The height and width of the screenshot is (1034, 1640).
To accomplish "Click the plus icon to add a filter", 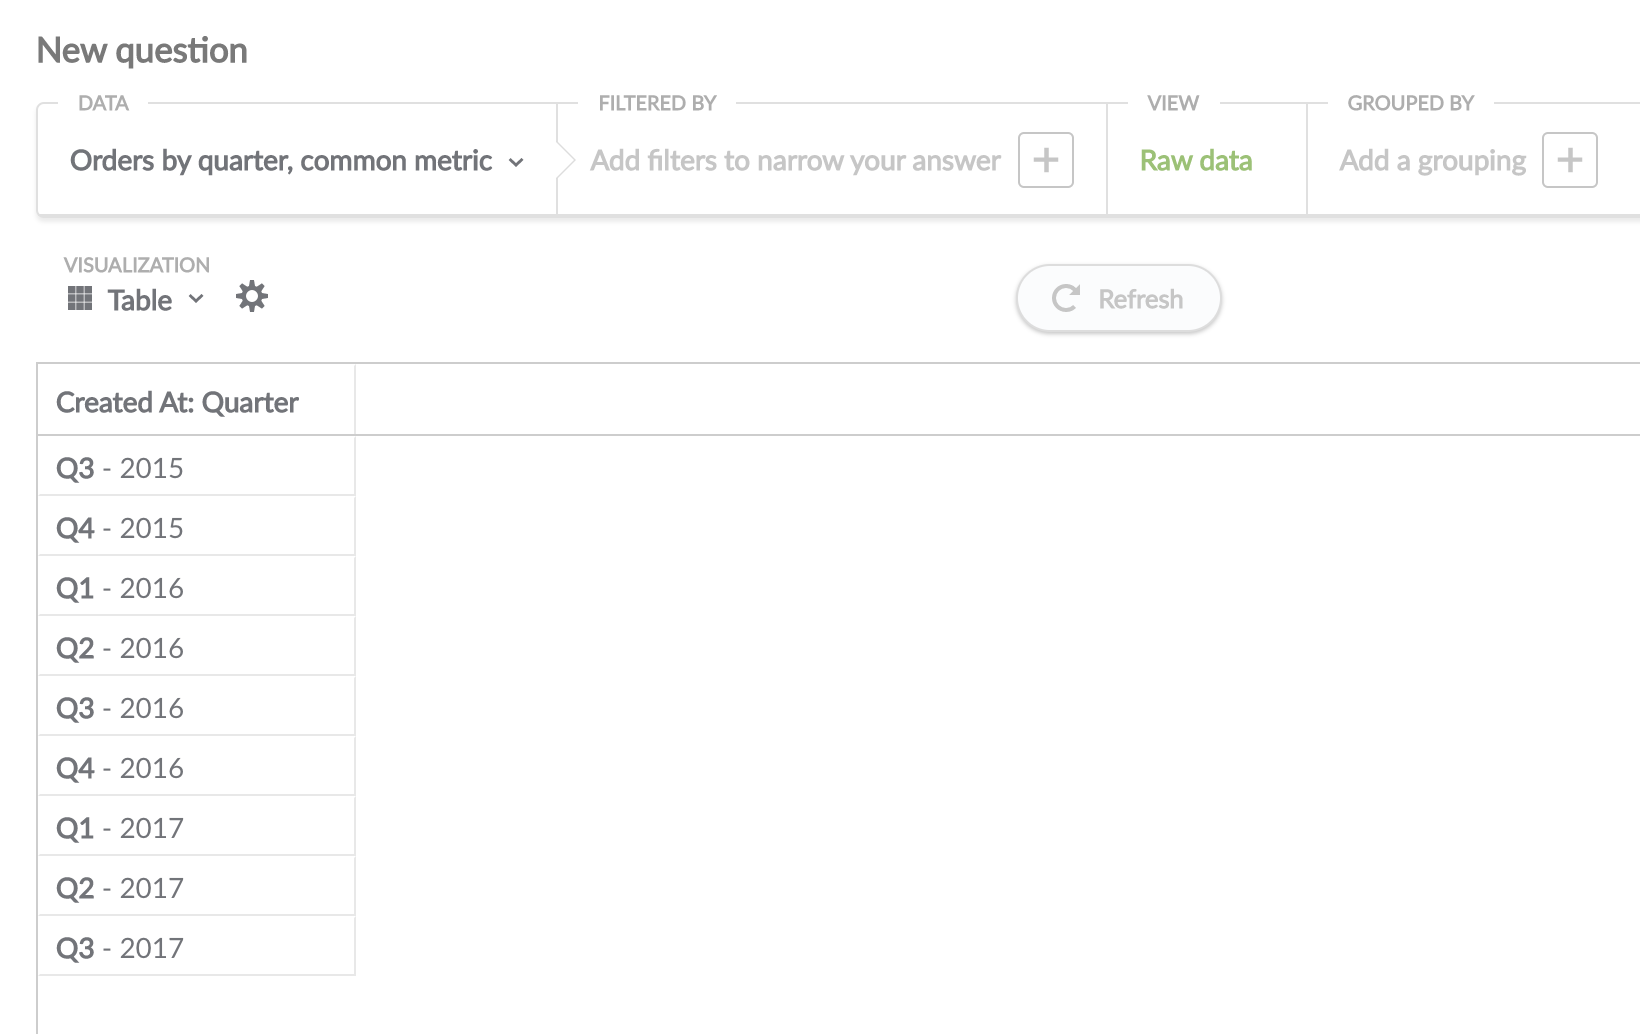I will tap(1045, 160).
